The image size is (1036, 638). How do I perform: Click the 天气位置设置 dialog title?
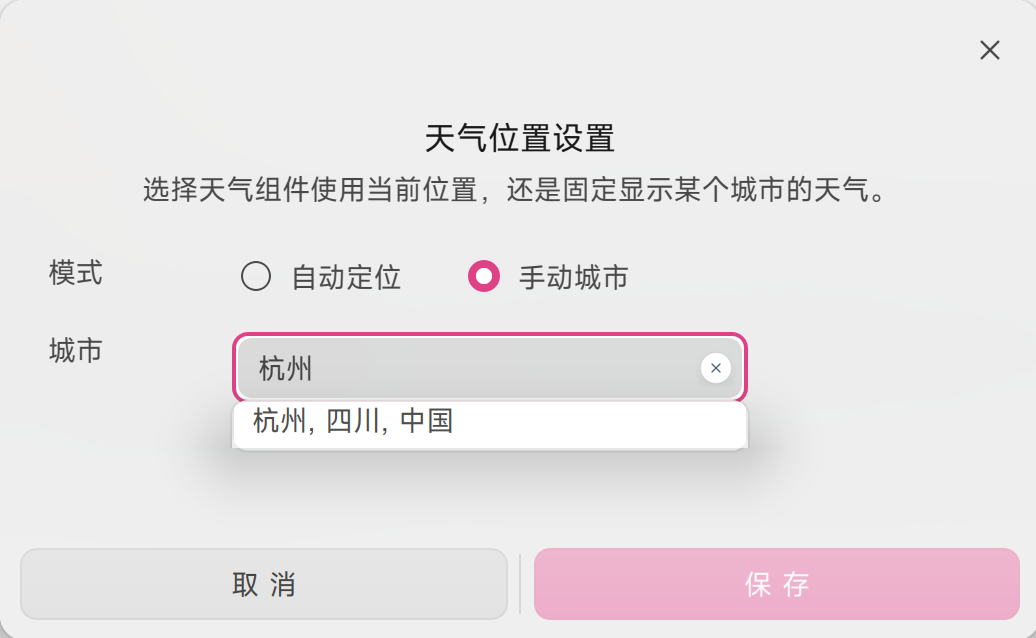519,138
